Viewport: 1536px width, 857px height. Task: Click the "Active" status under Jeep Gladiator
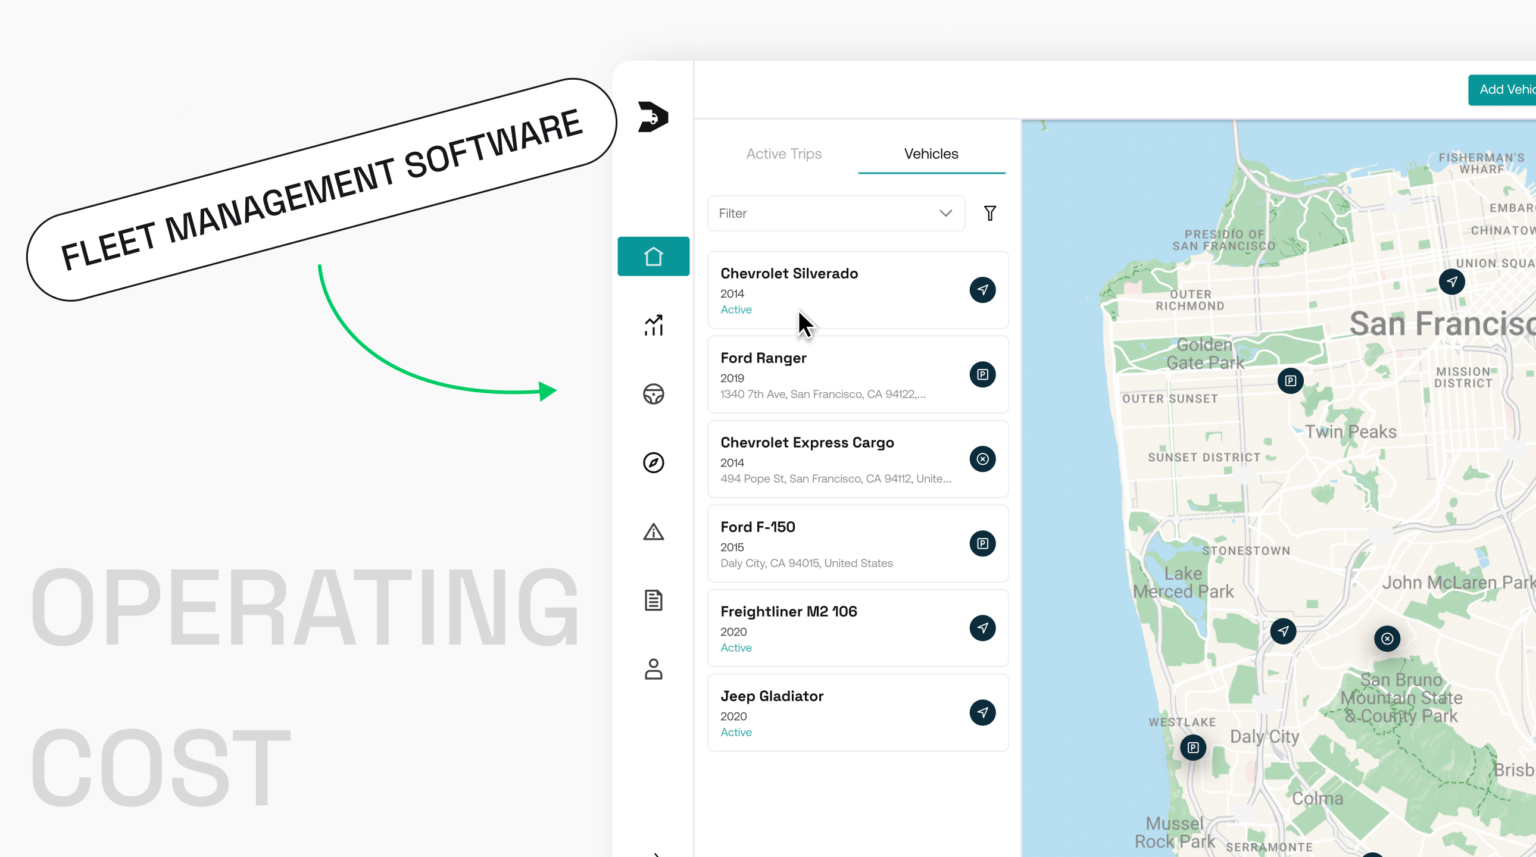click(736, 733)
